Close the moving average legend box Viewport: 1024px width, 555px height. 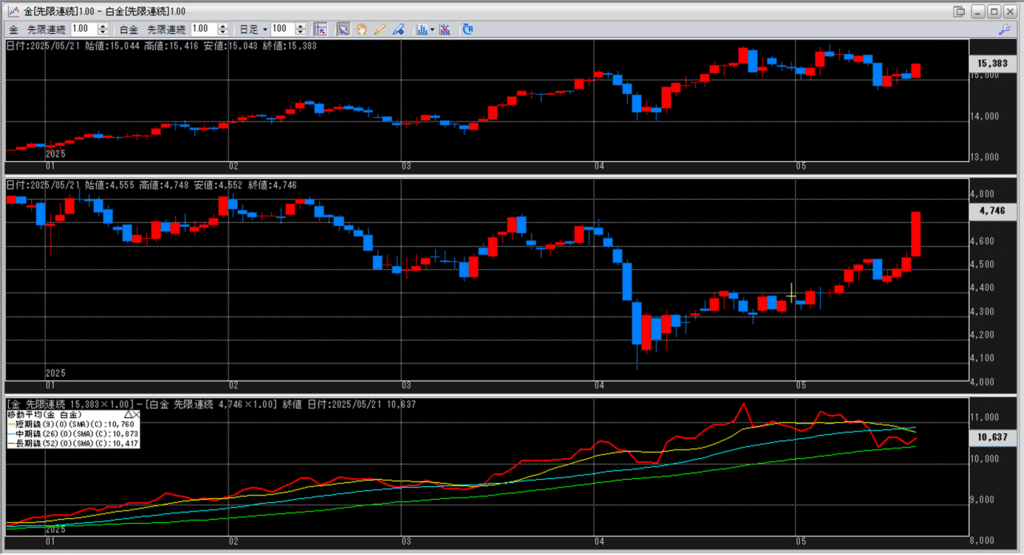(x=136, y=415)
